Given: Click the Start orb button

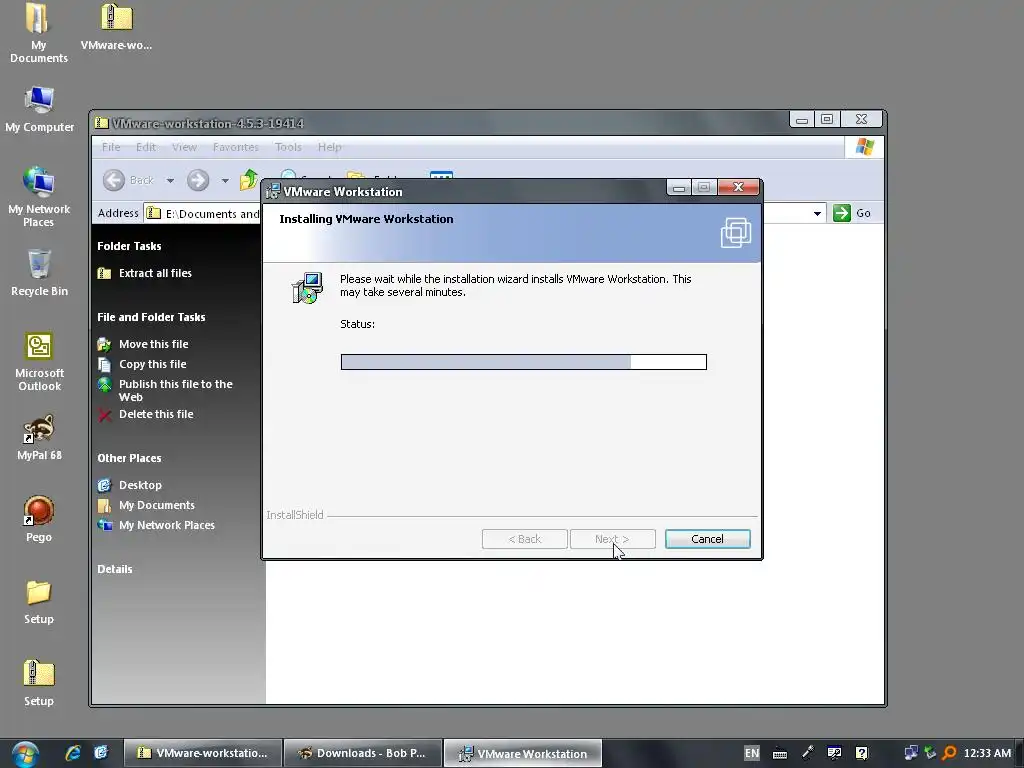Looking at the screenshot, I should point(25,754).
